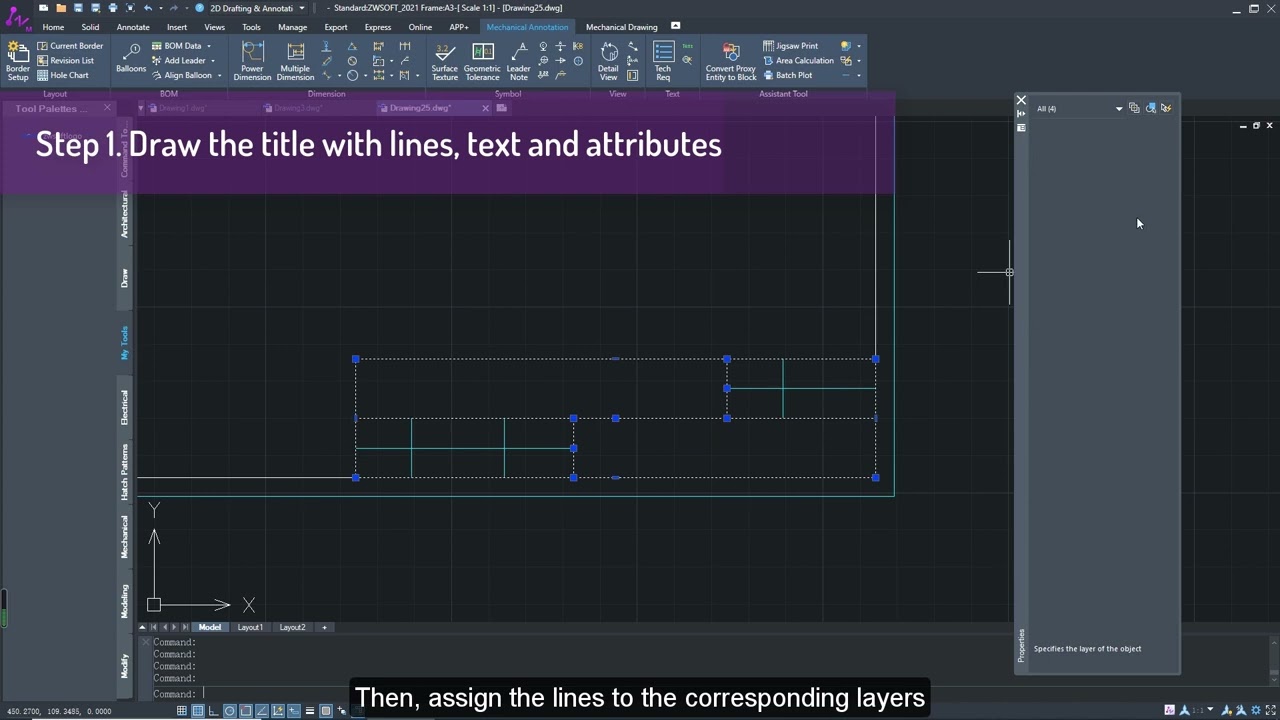Open the Express ribbon tab
1280x720 pixels.
point(378,27)
